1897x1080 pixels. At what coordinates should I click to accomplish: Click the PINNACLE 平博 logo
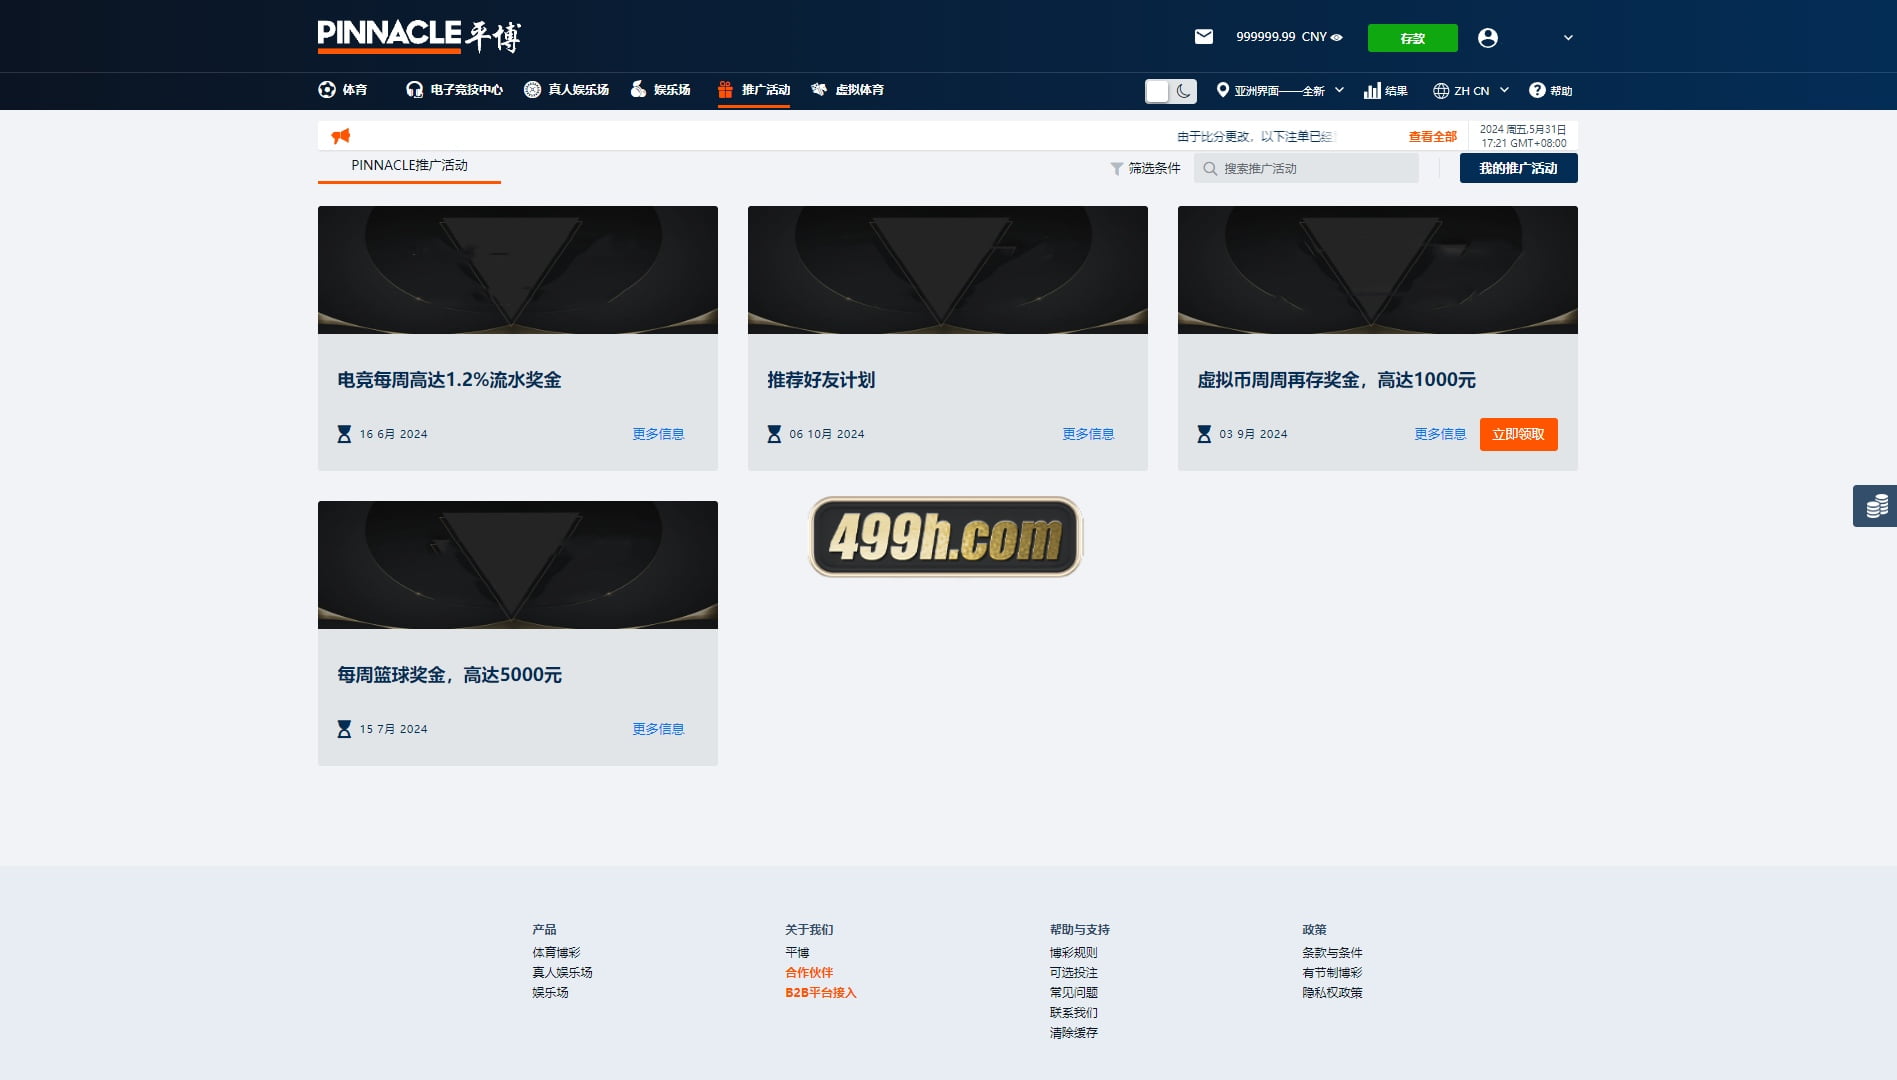click(419, 36)
